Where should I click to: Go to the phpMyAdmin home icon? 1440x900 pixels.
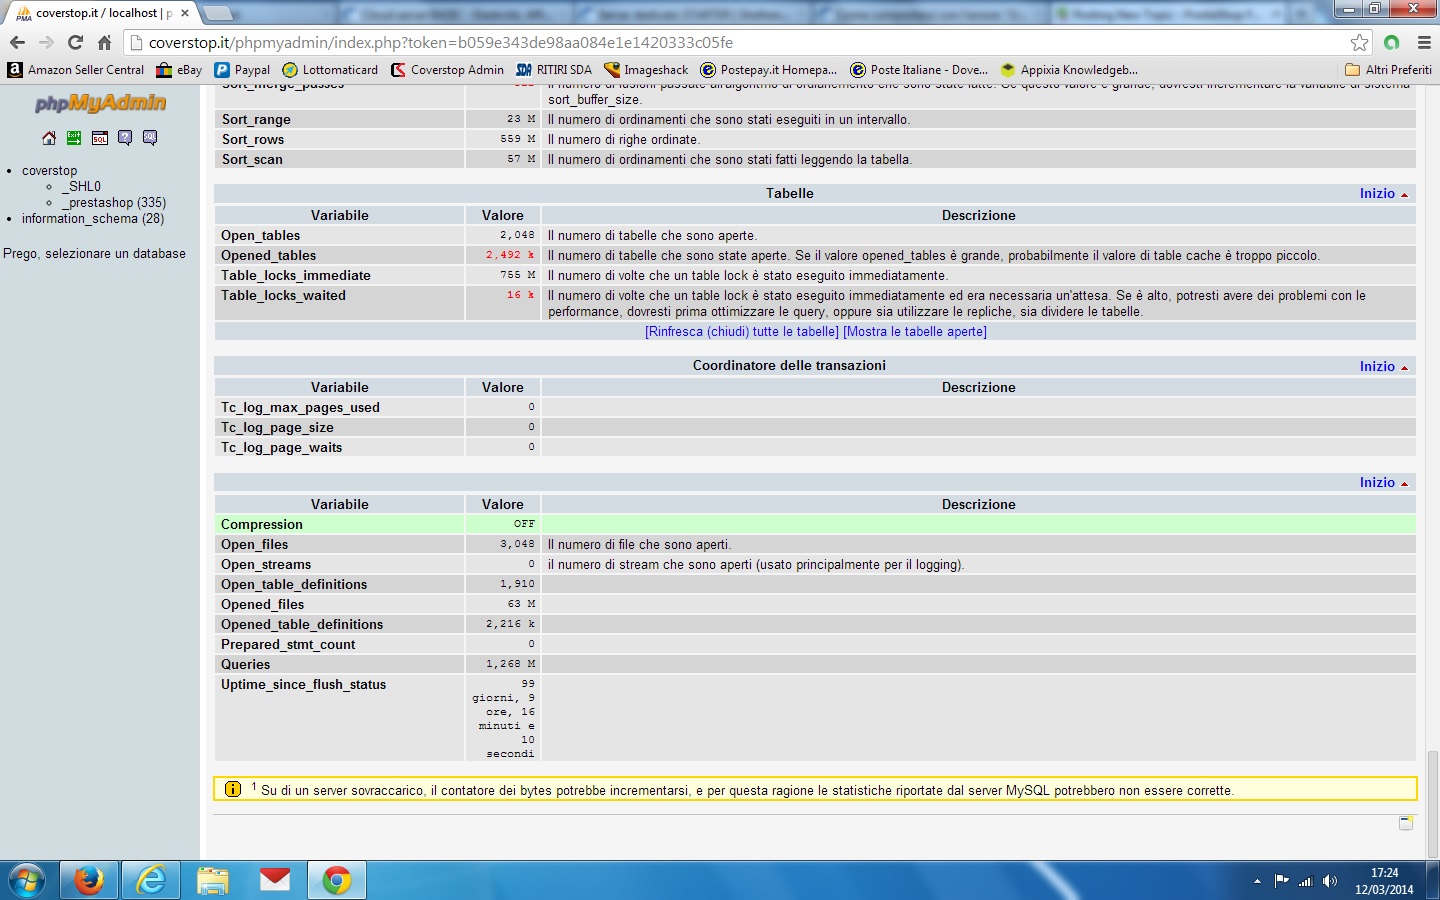click(x=49, y=138)
